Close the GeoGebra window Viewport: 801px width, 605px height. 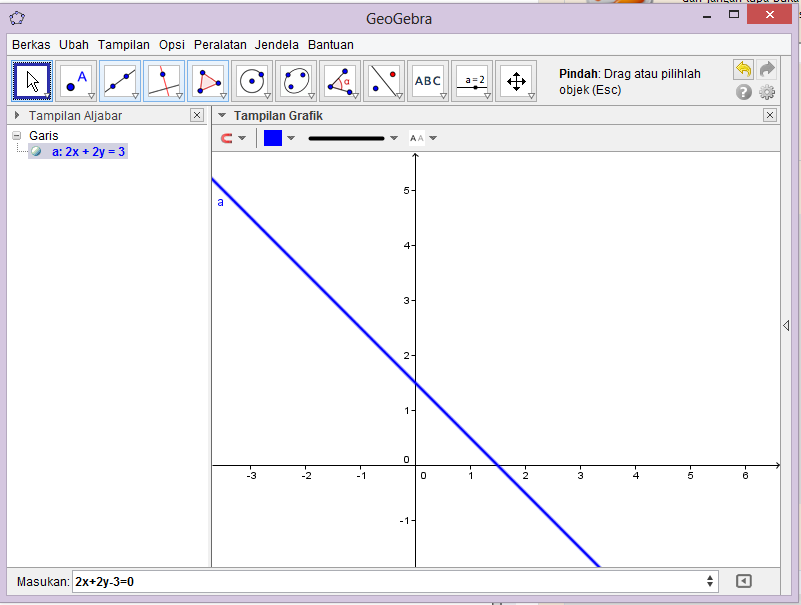pos(769,15)
